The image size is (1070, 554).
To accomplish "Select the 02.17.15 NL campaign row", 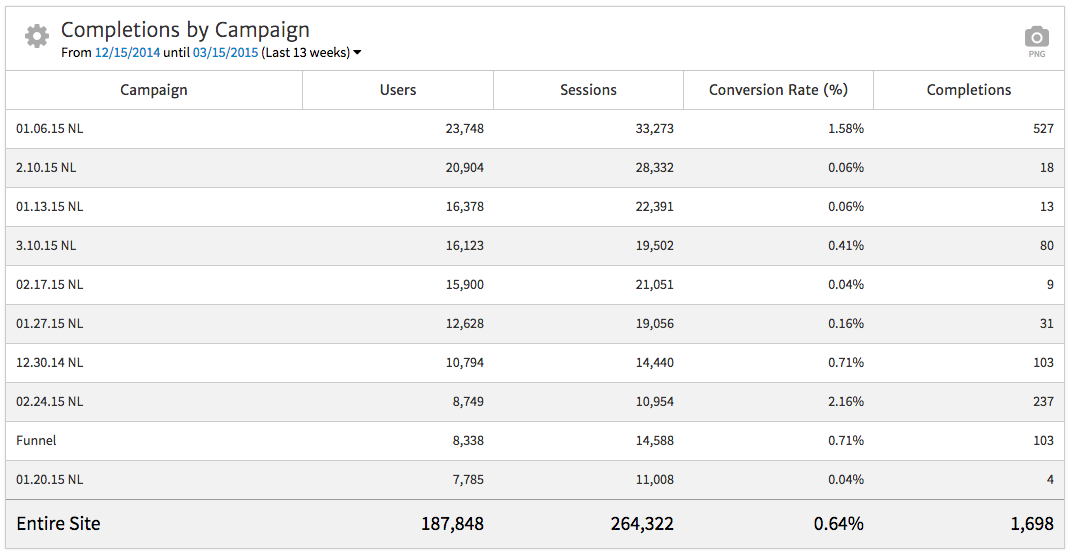I will [x=50, y=285].
